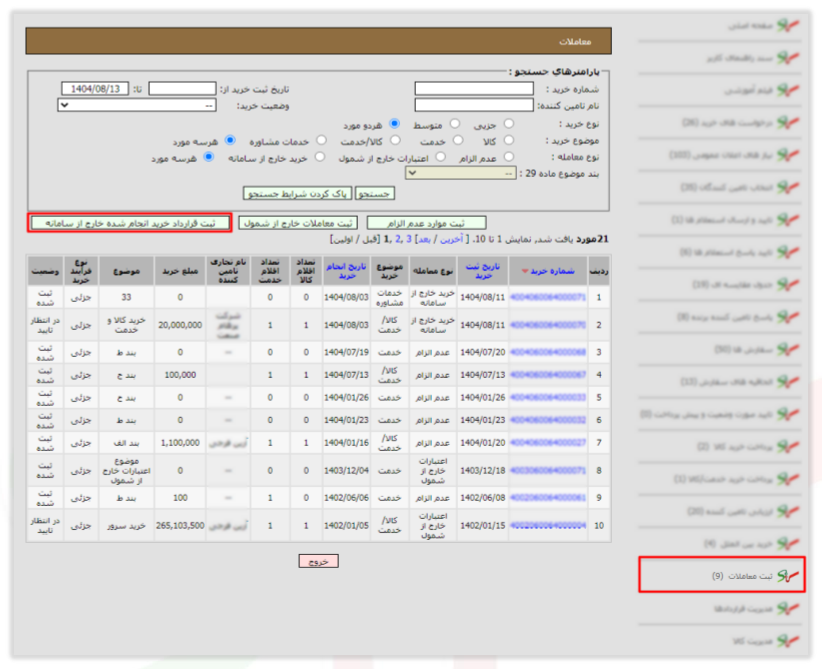Screen dimensions: 822x669
Task: Click the logo icon beside ثبت معاملات (9)
Action: [x=788, y=576]
